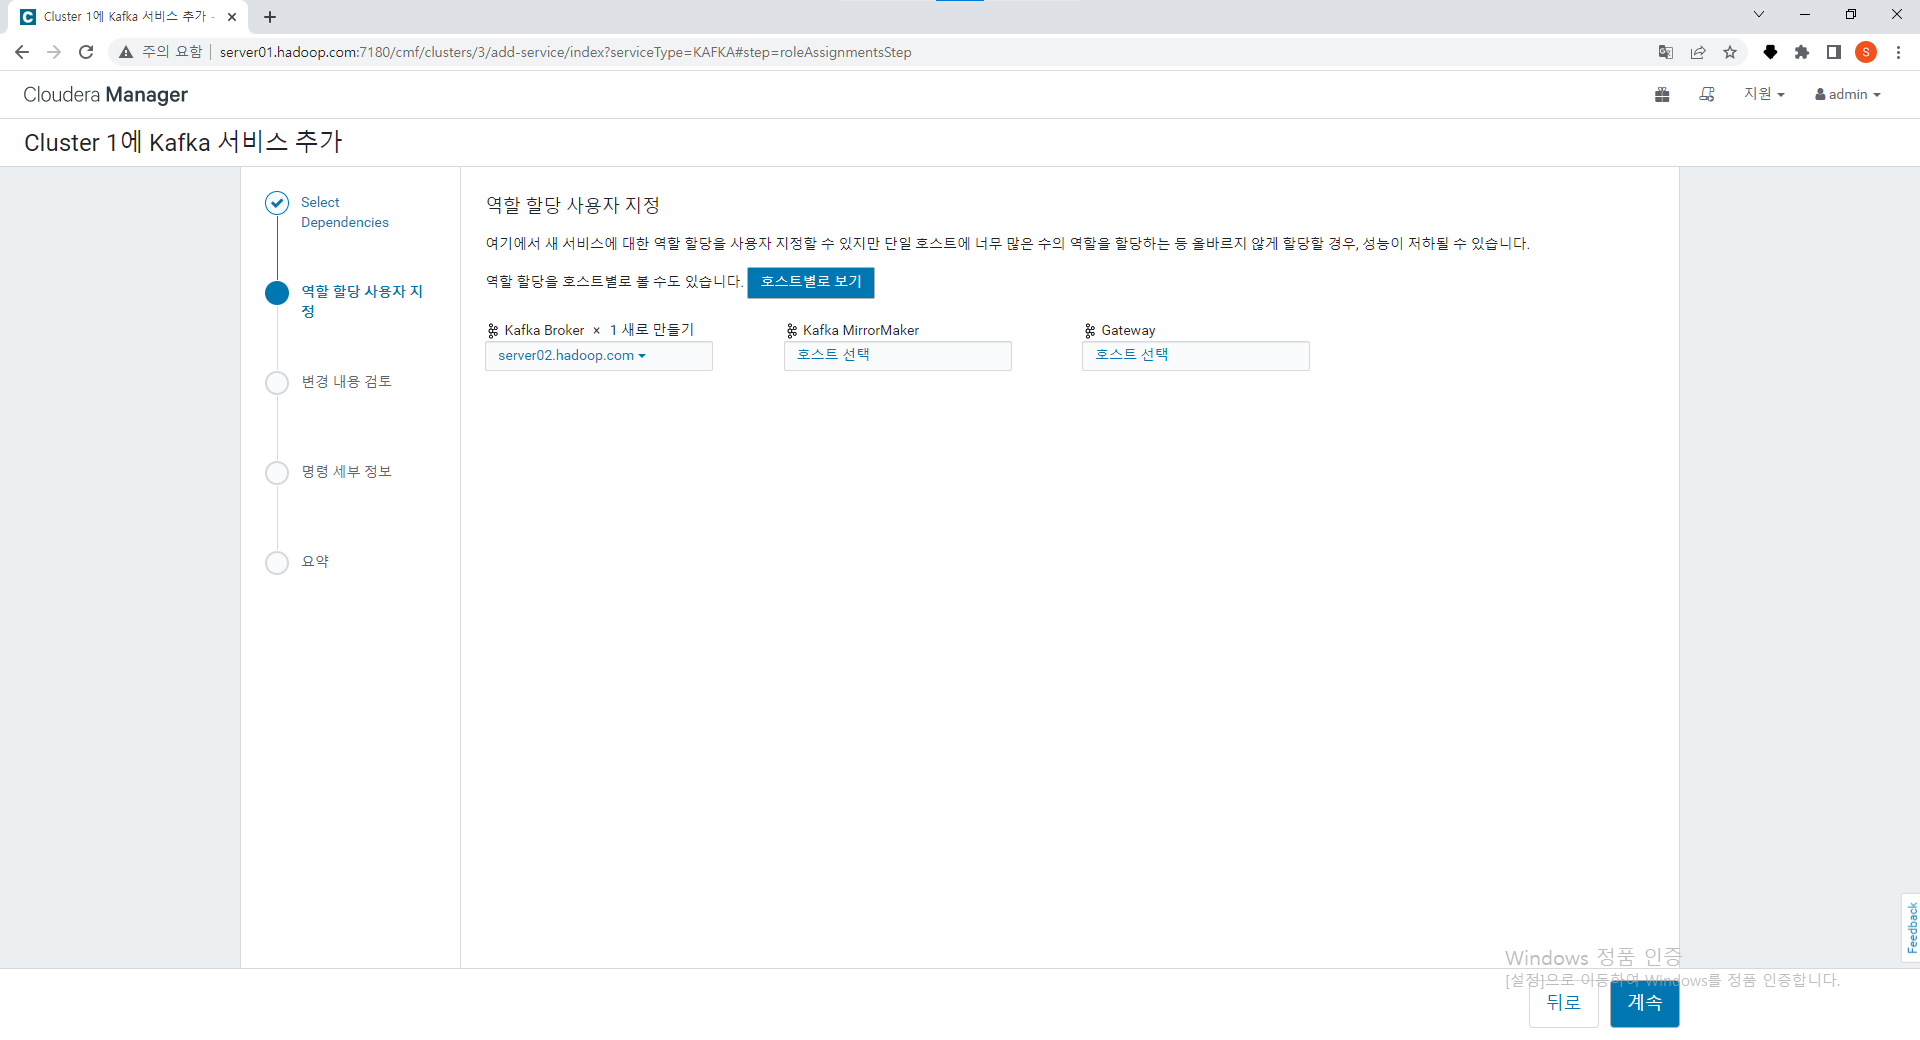Screen dimensions: 1920x1040
Task: Click the Kafka Broker role icon
Action: [493, 330]
